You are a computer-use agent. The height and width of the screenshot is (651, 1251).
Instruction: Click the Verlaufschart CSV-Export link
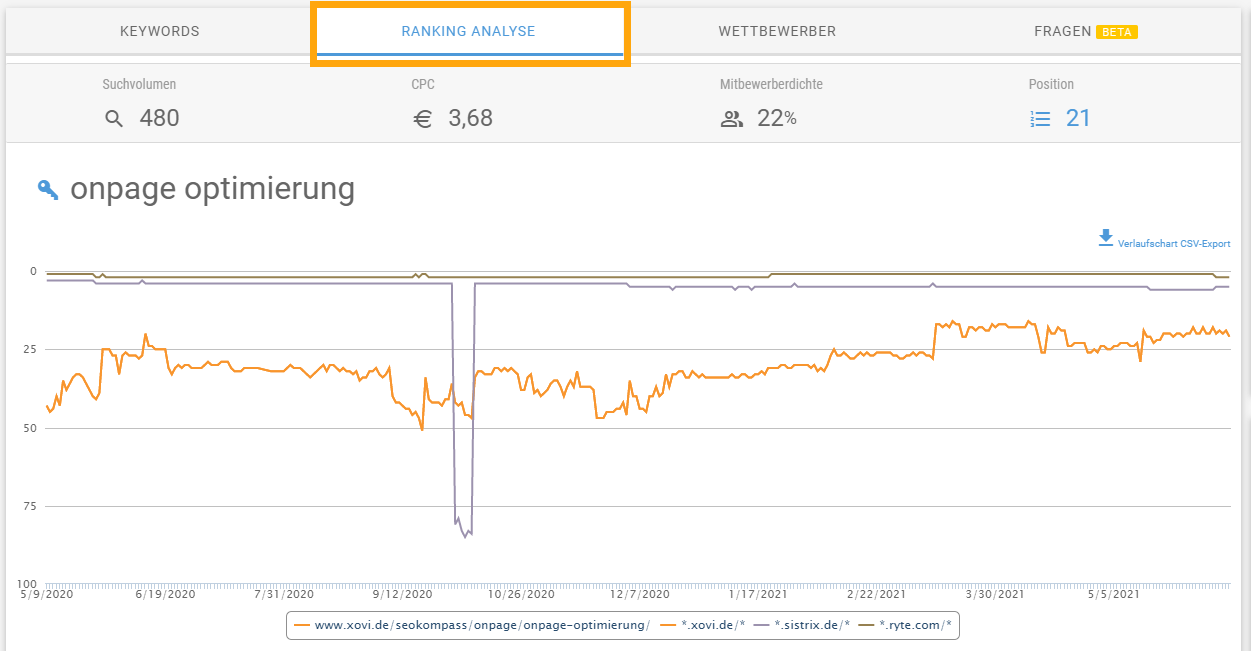(1174, 244)
